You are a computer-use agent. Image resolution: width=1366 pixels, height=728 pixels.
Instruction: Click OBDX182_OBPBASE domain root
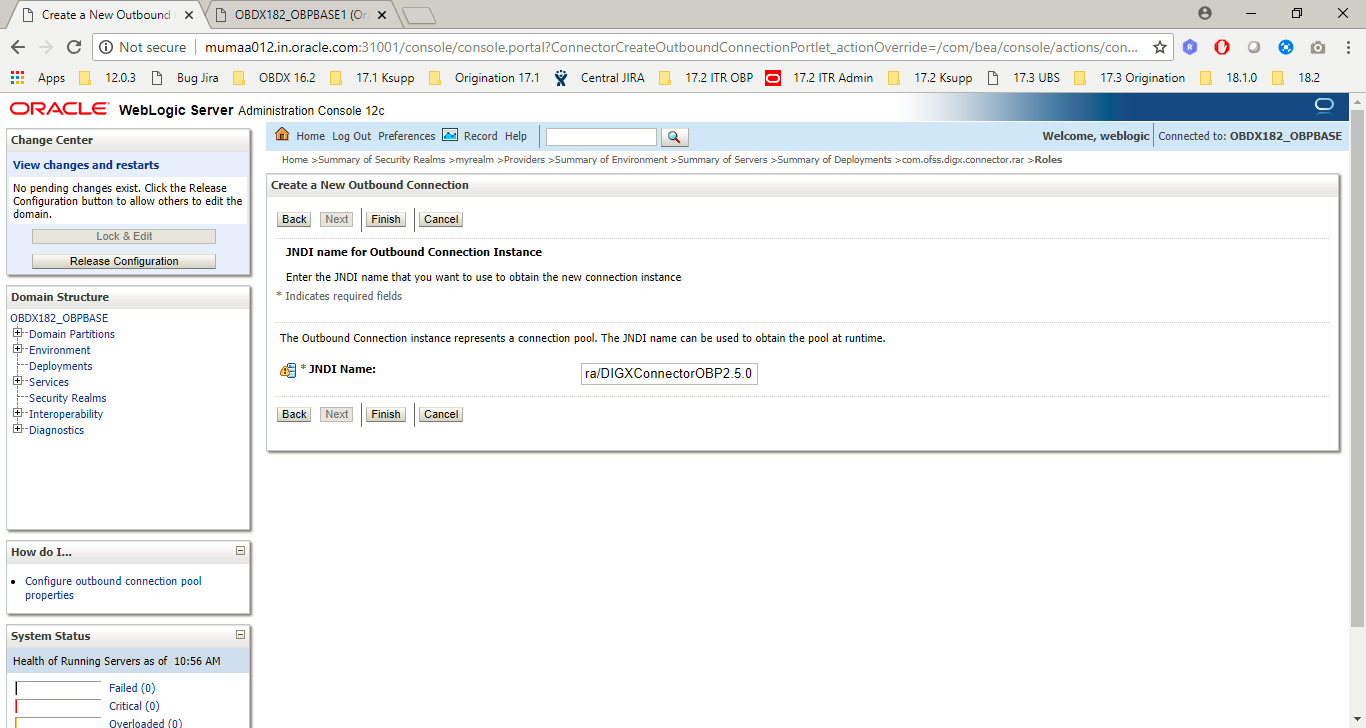coord(59,318)
